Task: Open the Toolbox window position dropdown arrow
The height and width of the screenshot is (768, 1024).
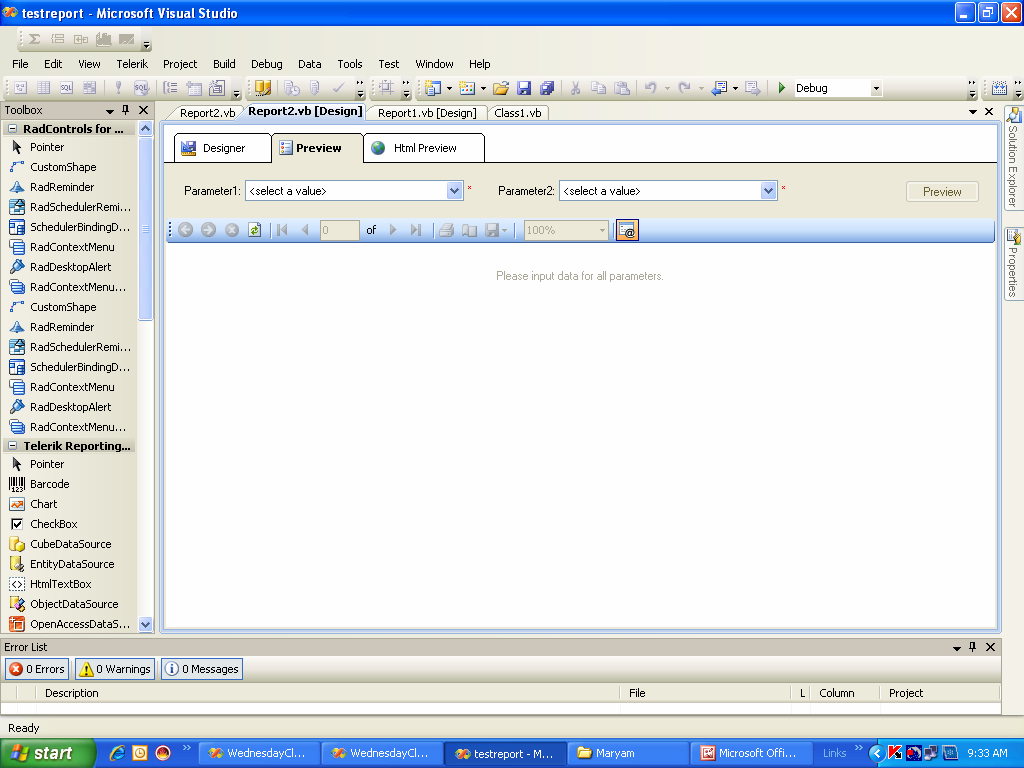Action: [x=110, y=111]
